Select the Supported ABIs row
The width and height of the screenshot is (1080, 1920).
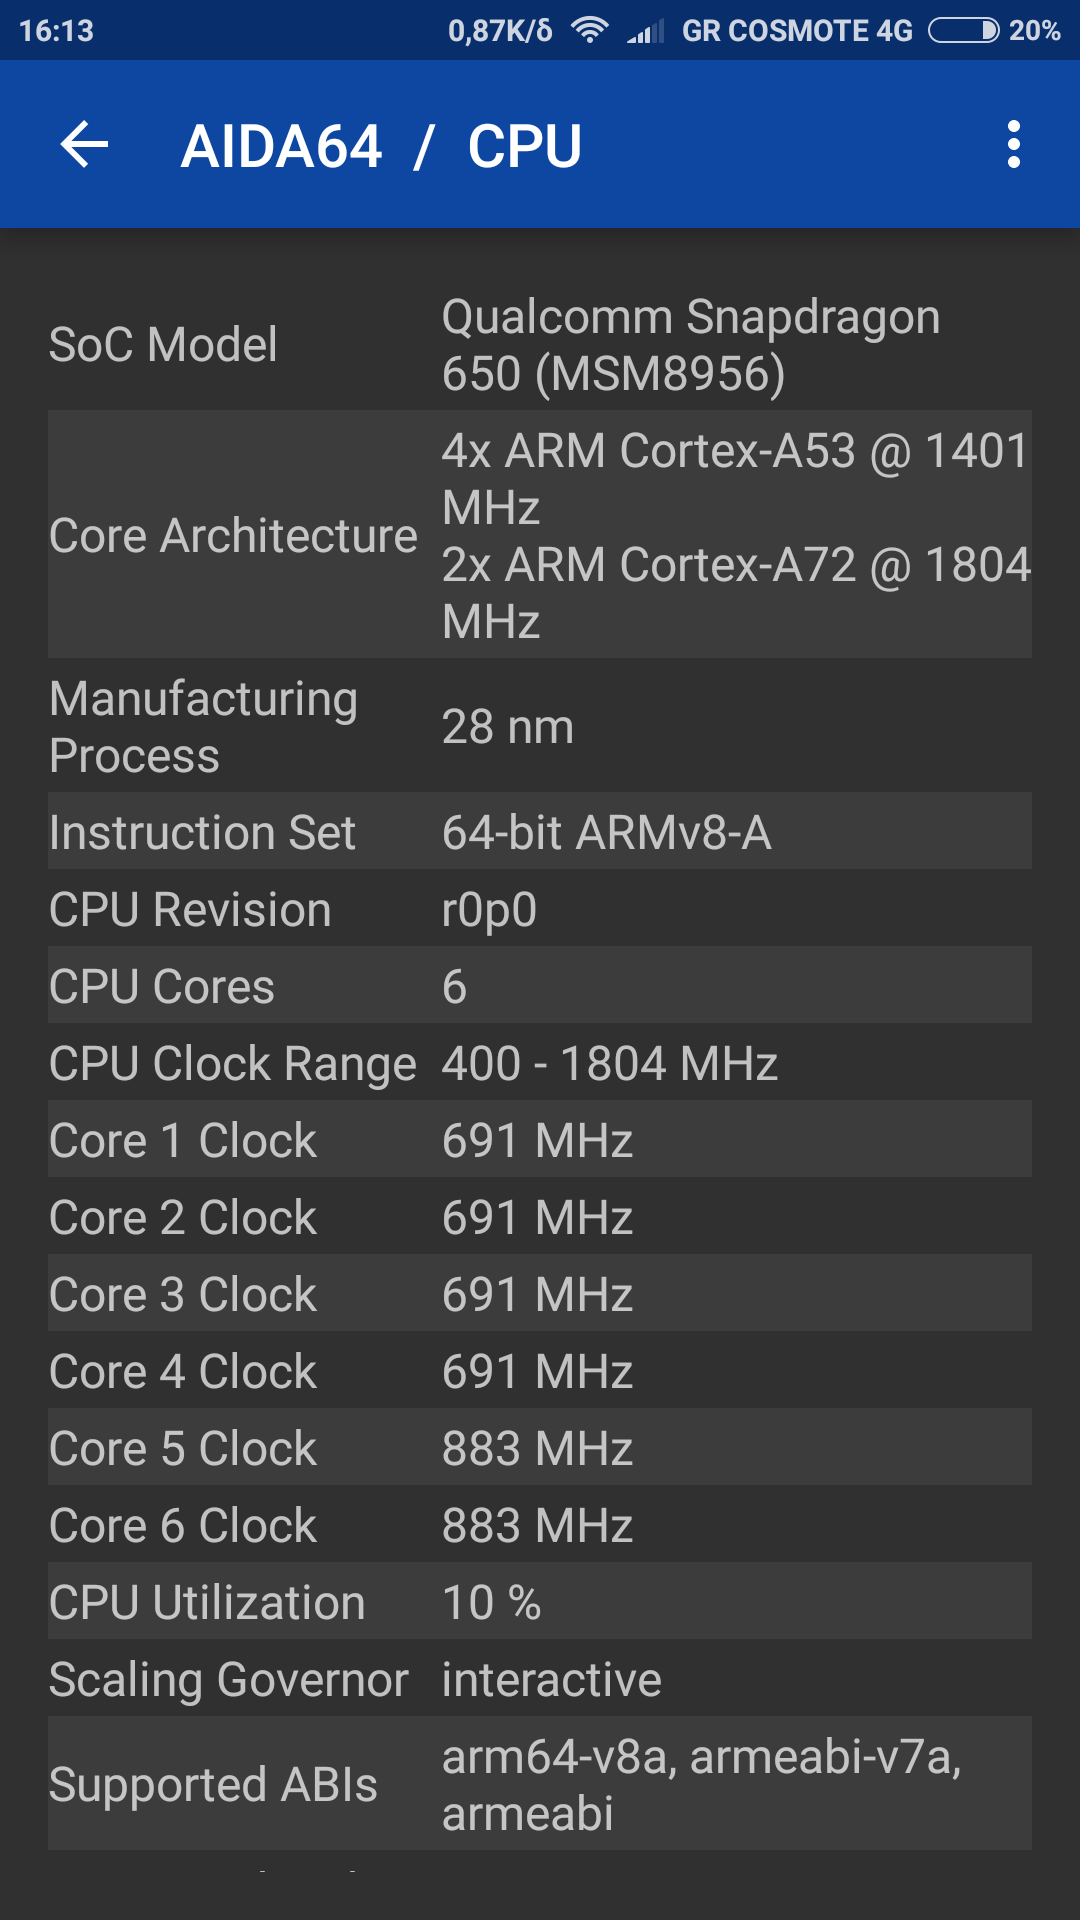540,1784
